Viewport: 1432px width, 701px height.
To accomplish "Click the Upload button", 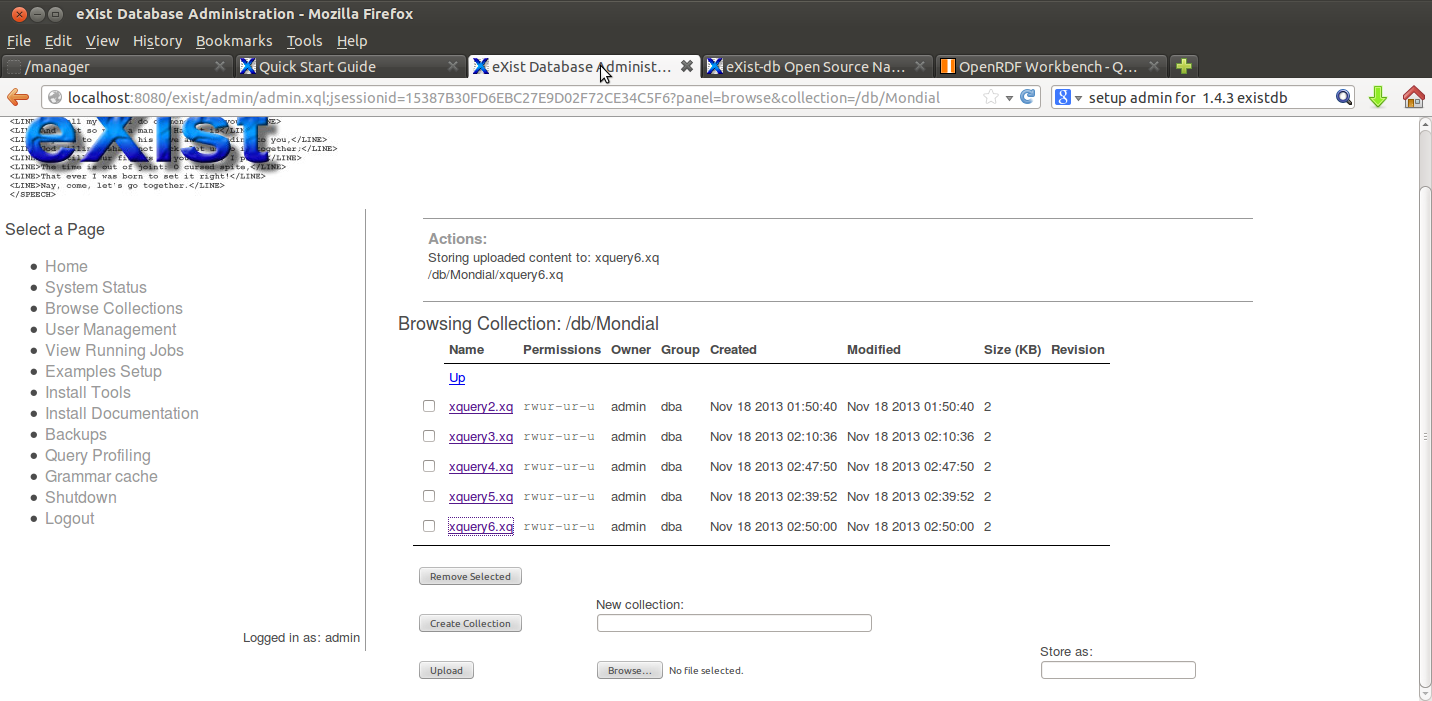I will (x=446, y=670).
